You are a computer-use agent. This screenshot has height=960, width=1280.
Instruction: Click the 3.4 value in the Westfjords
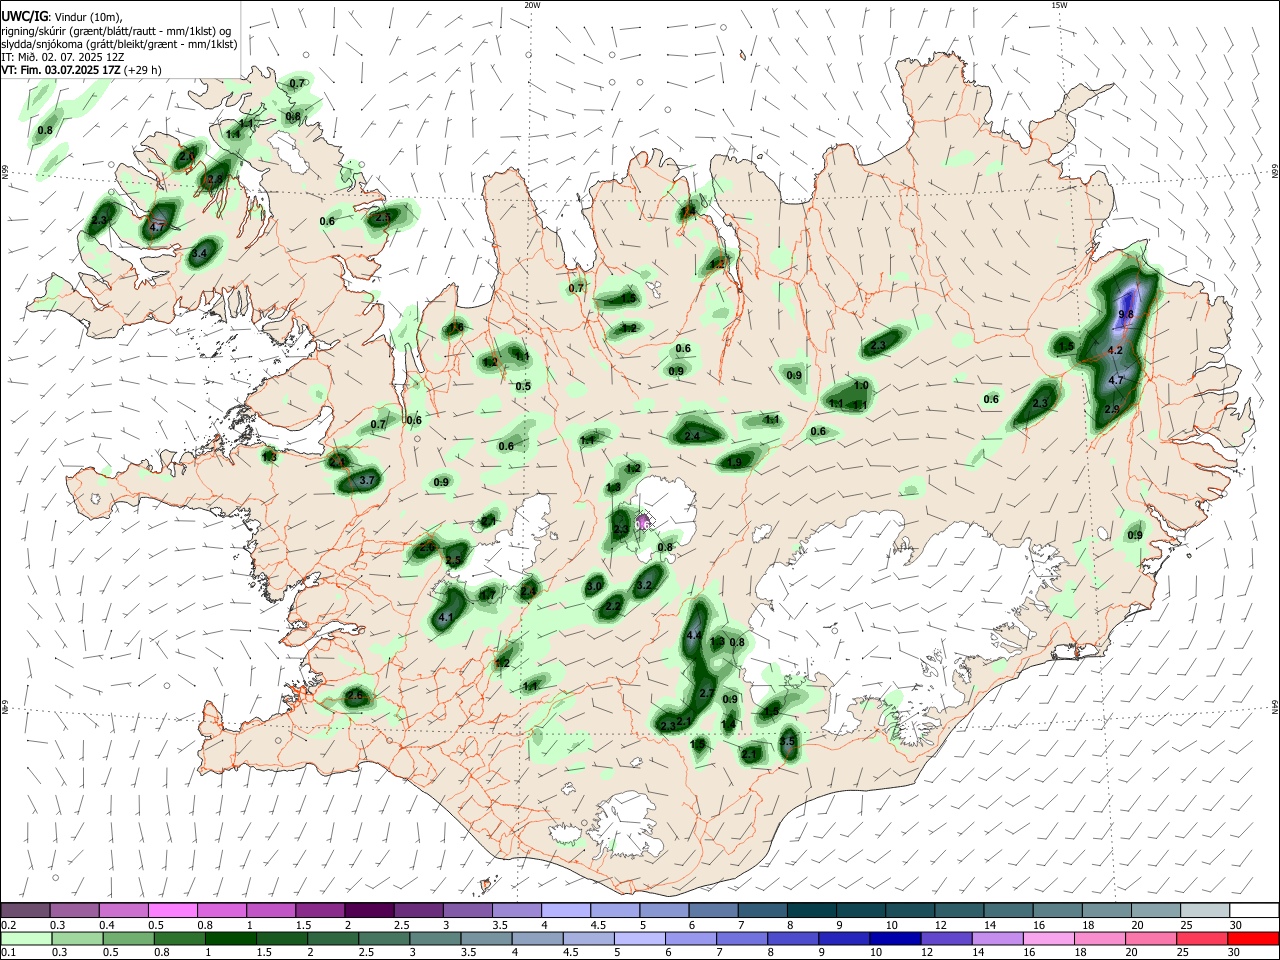click(x=199, y=254)
